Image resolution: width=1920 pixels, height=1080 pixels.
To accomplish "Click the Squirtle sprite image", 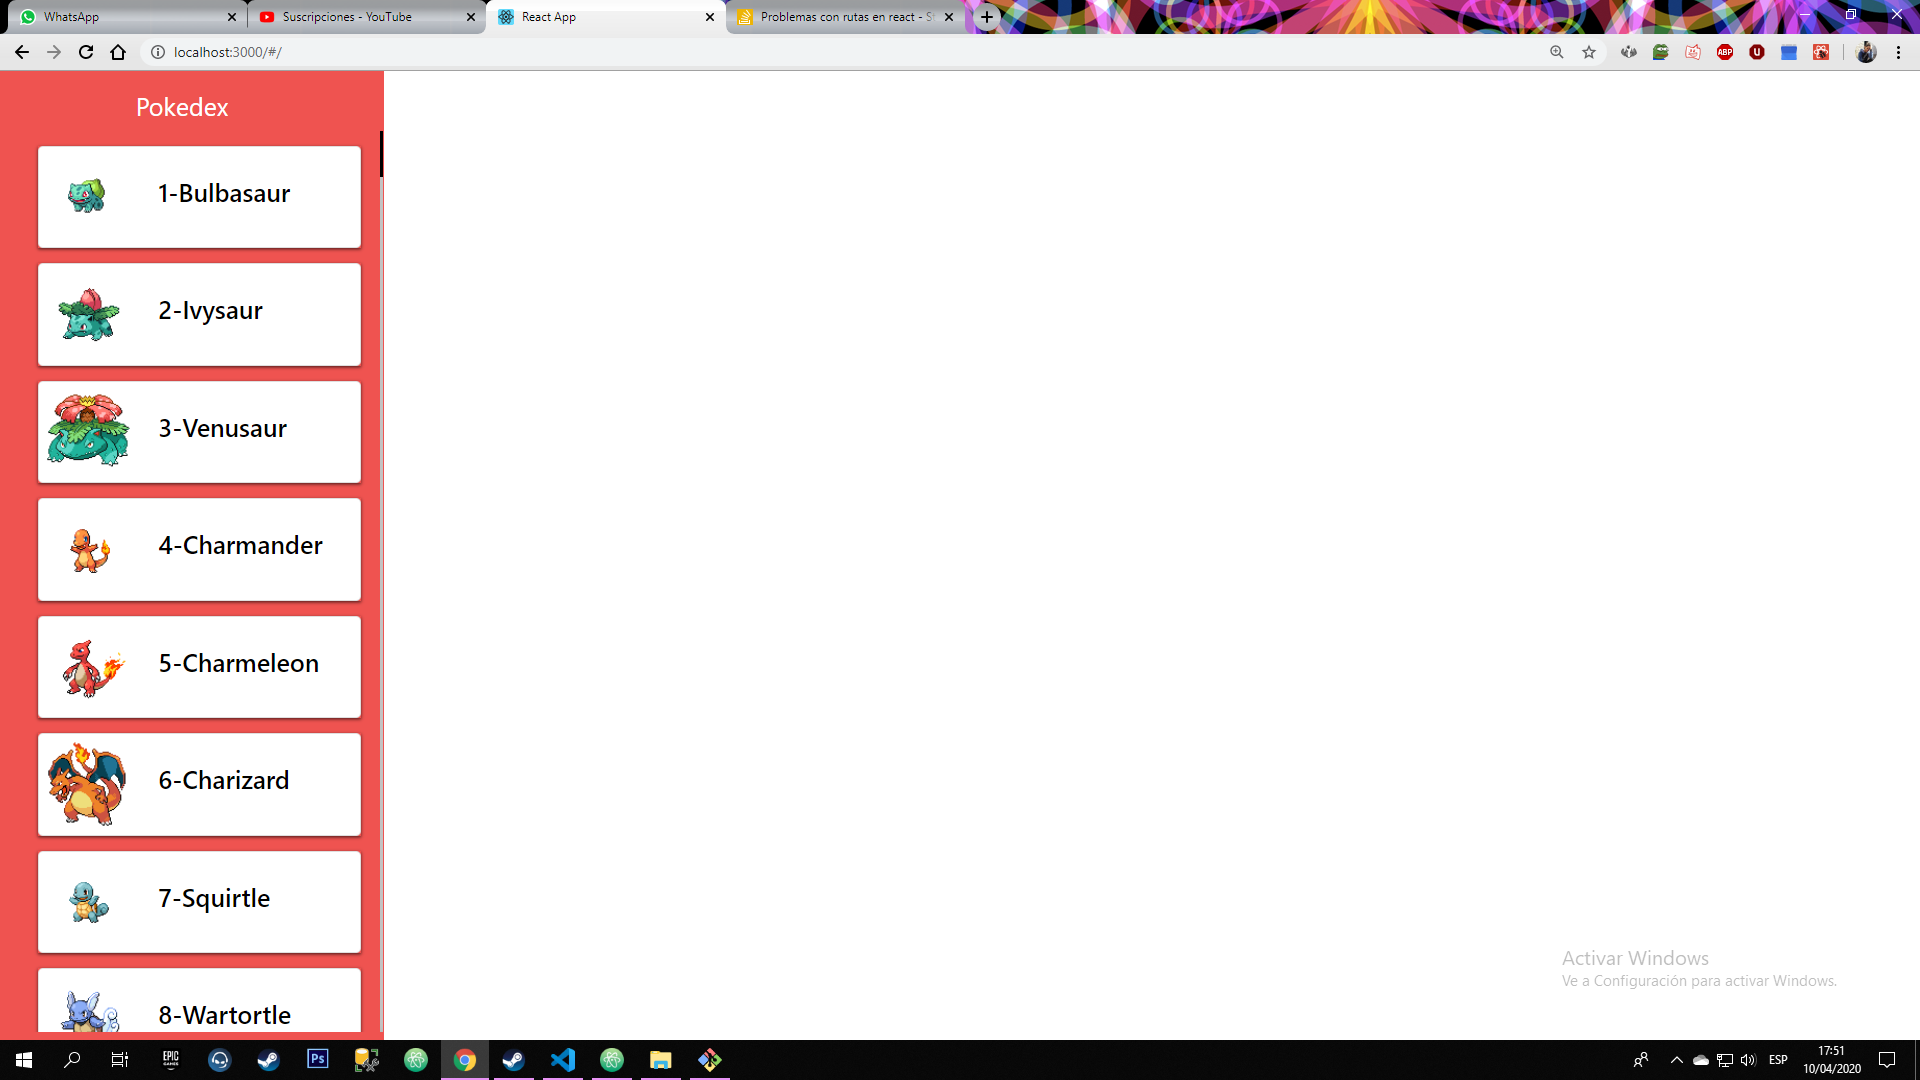I will pyautogui.click(x=89, y=902).
